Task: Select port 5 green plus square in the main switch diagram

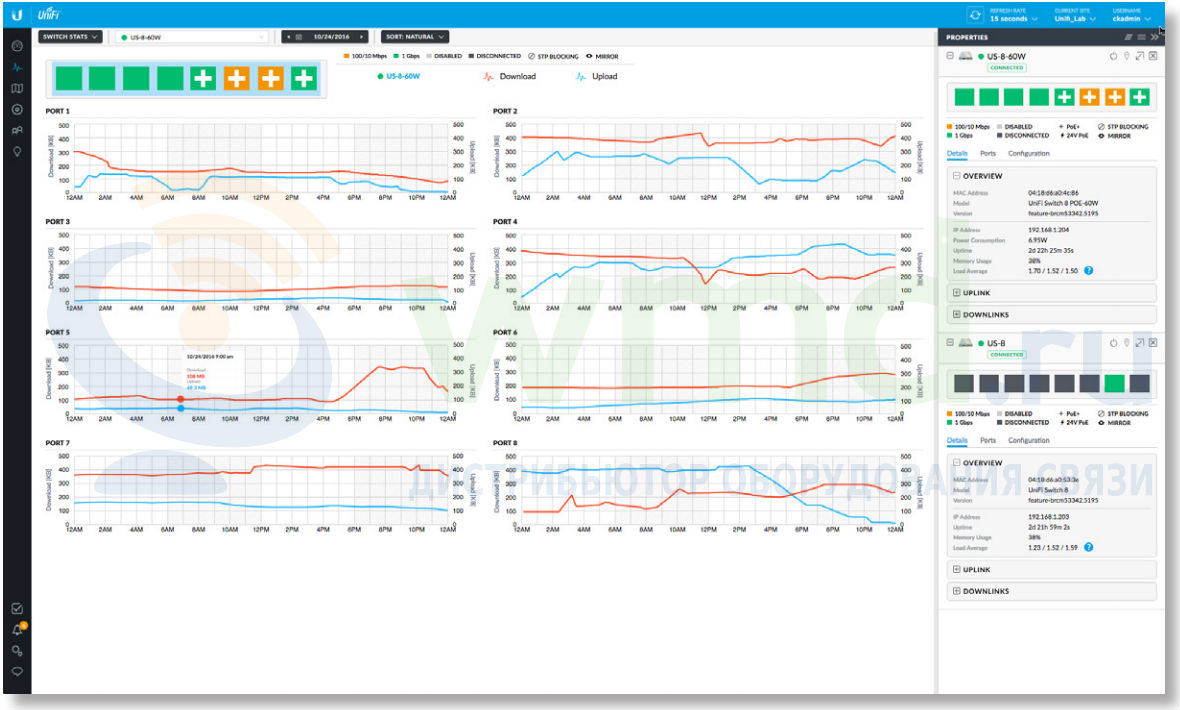Action: 202,78
